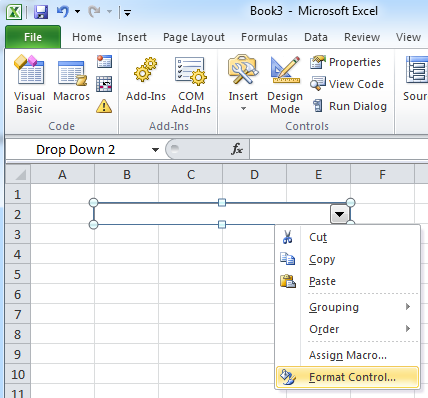This screenshot has height=398, width=428.
Task: Select Assign Macro menu entry
Action: click(x=348, y=355)
